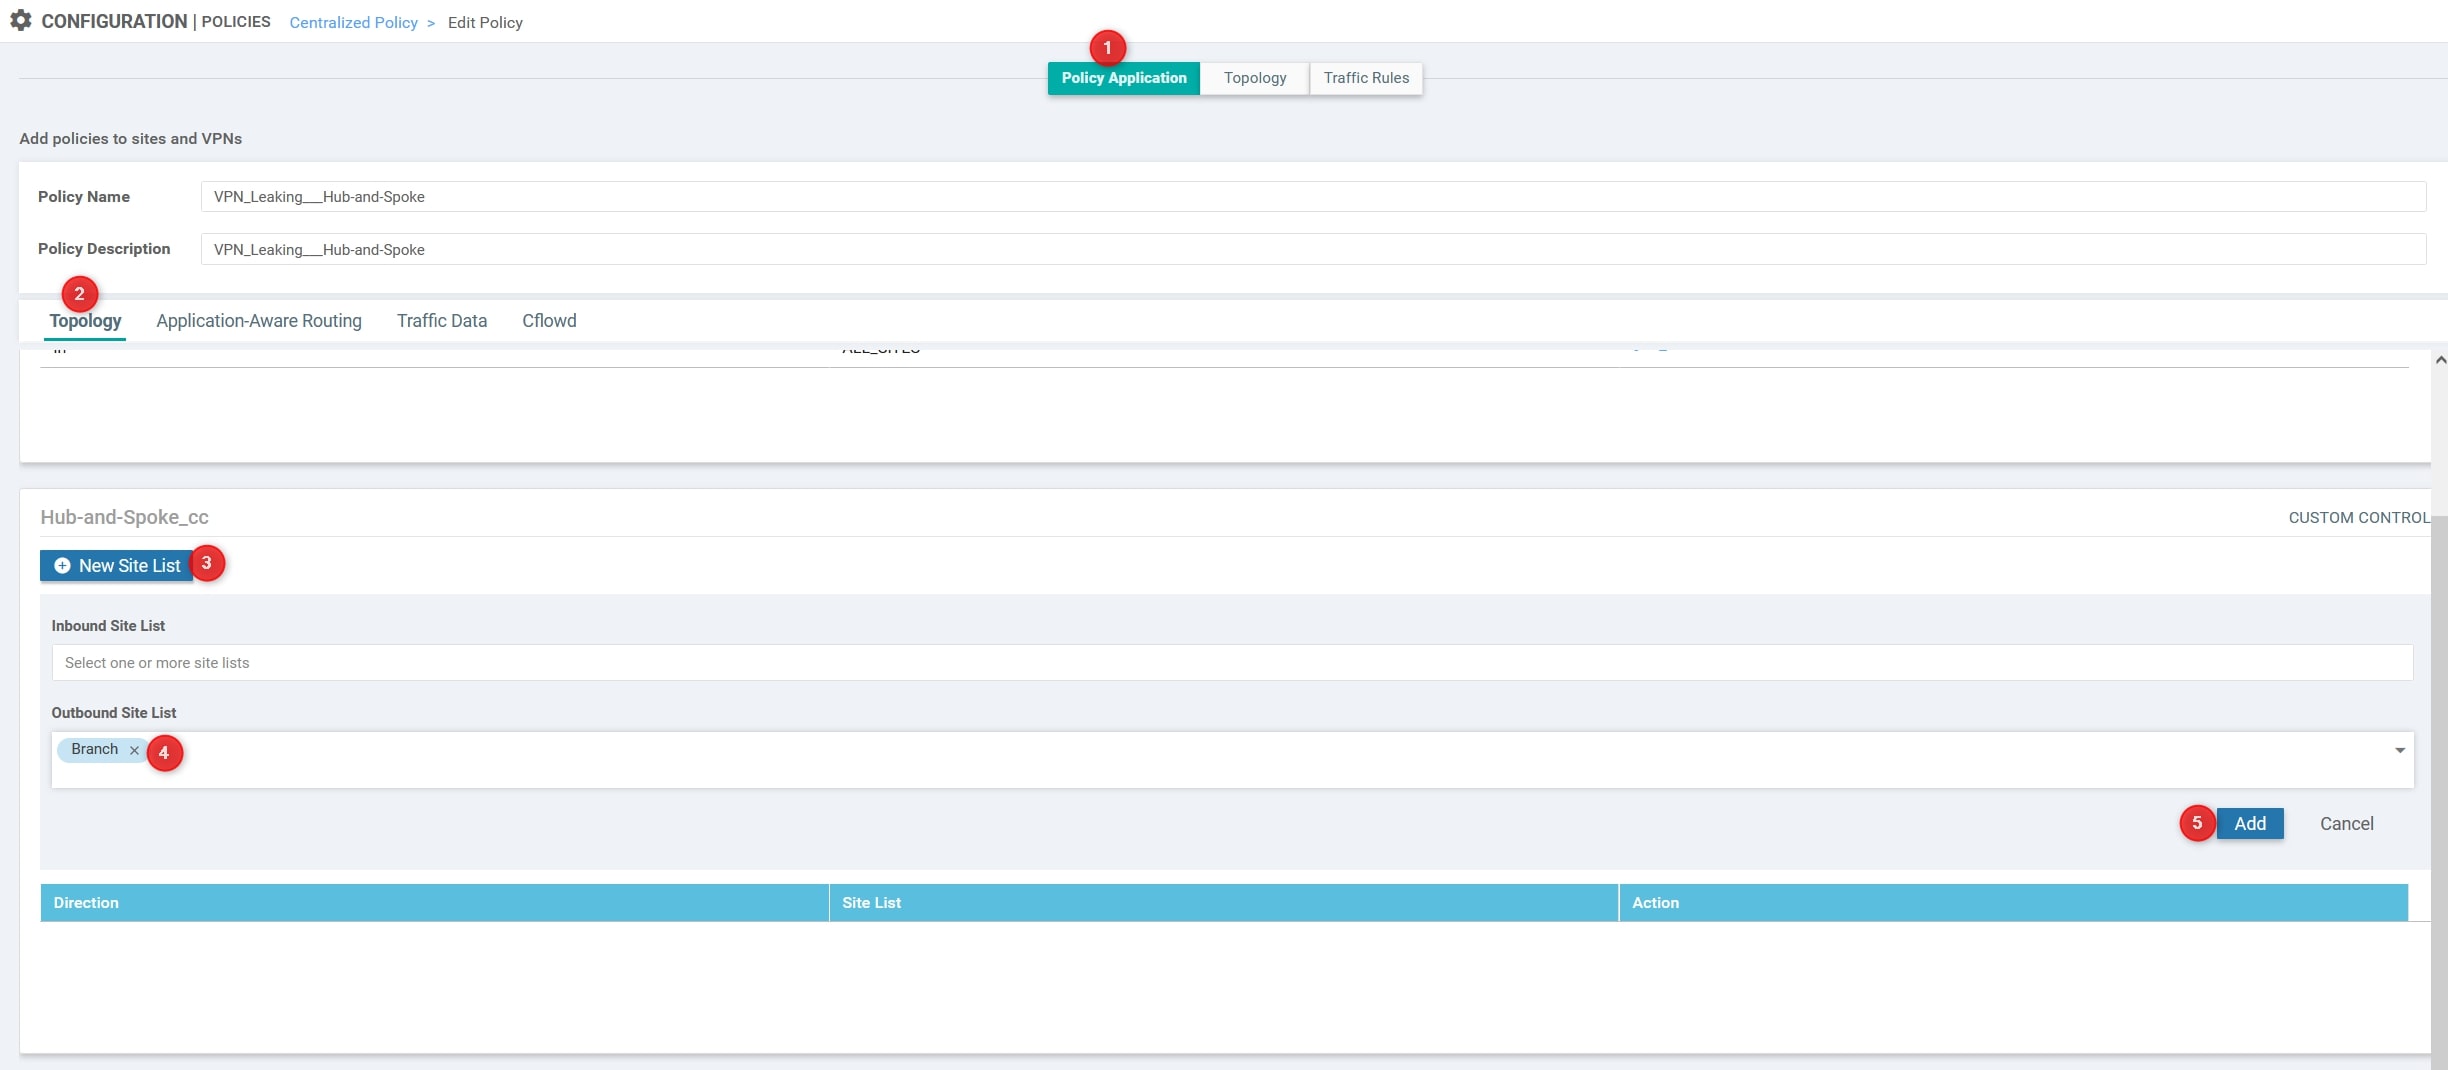Remove the Branch tag via its x

pyautogui.click(x=134, y=750)
